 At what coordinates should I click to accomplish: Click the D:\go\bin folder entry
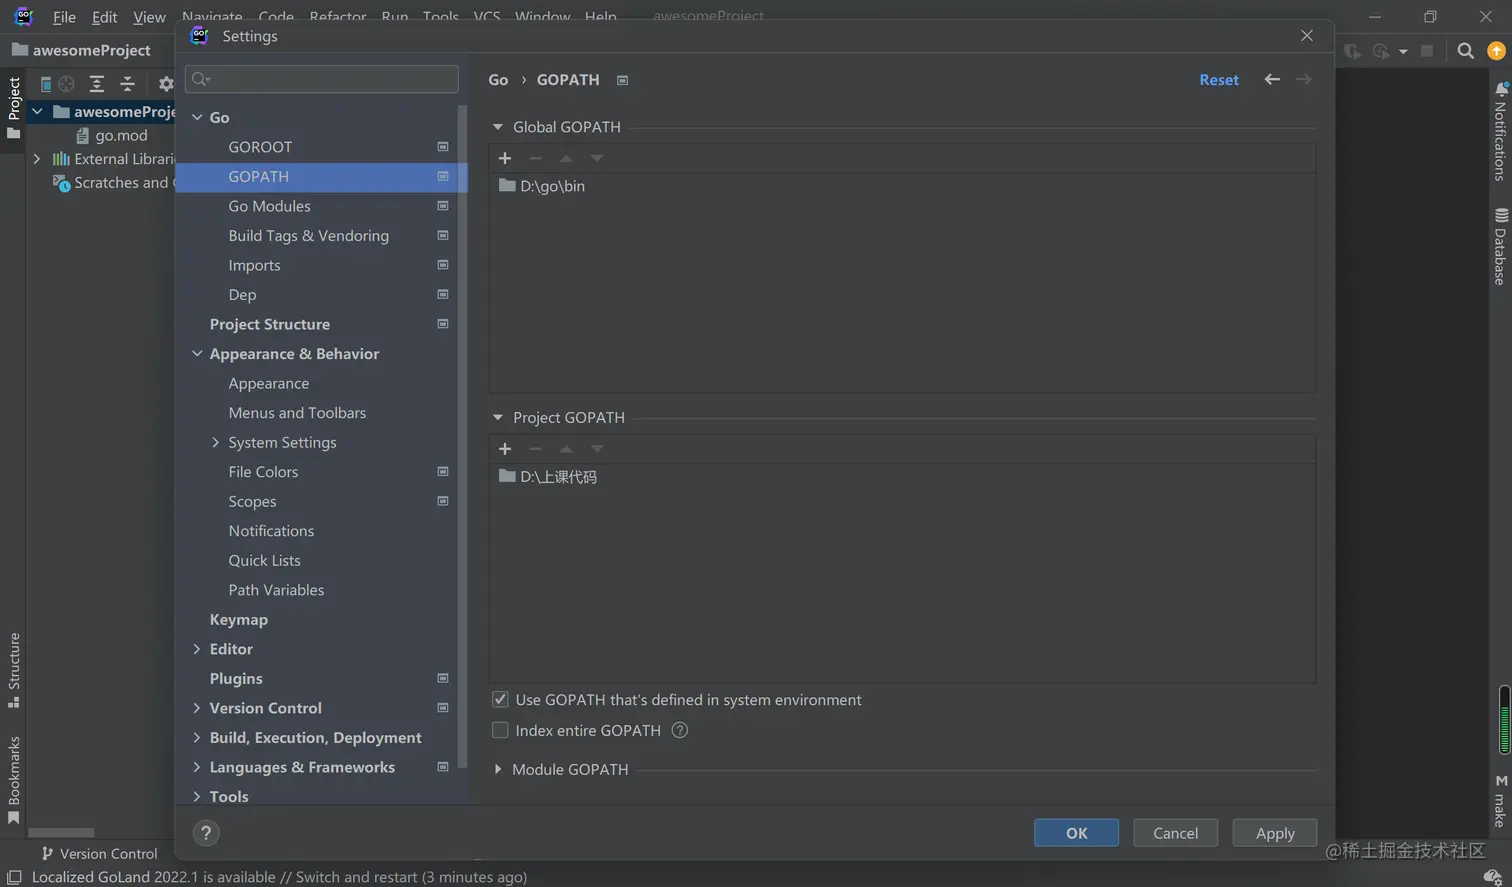pos(542,186)
